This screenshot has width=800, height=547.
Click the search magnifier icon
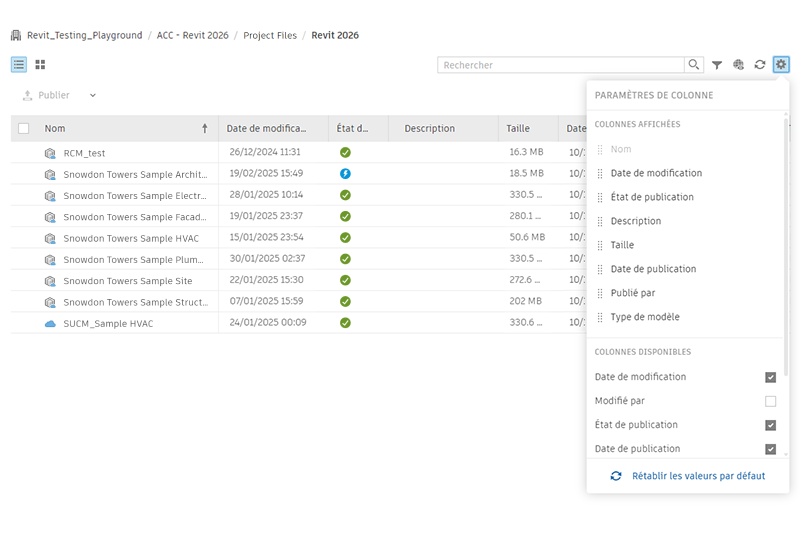tap(693, 65)
